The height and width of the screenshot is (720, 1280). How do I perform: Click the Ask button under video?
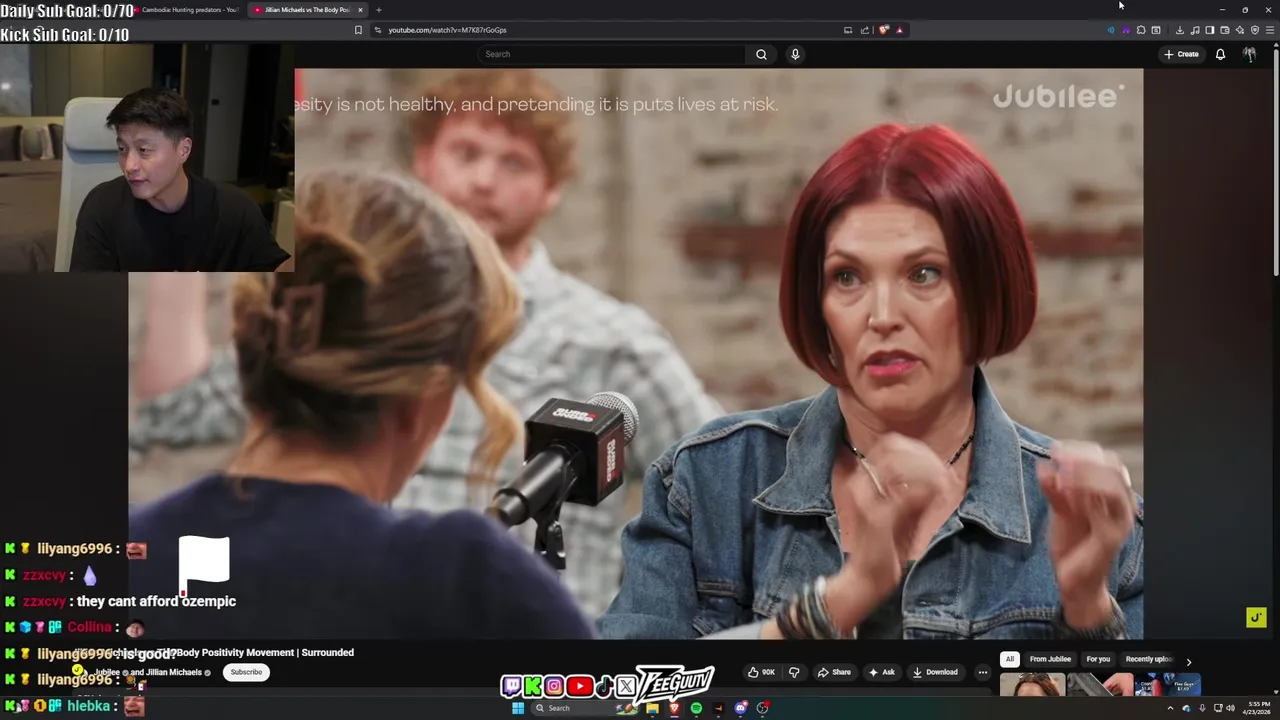pos(881,672)
